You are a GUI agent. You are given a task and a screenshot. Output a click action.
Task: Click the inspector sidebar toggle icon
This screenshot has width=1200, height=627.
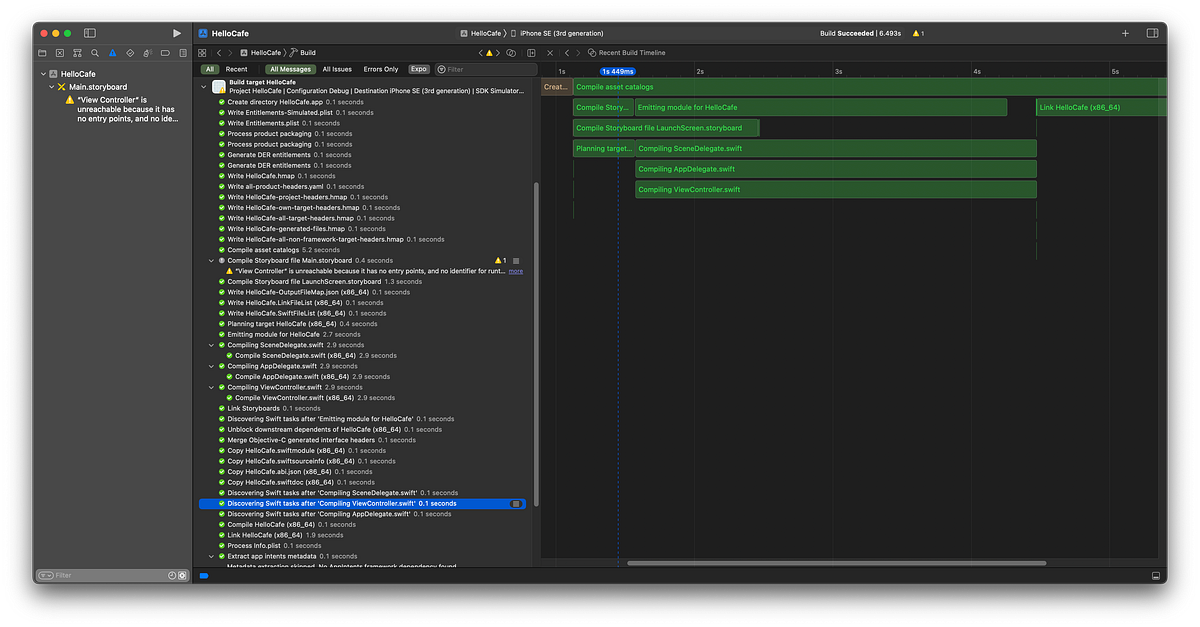tap(1152, 33)
